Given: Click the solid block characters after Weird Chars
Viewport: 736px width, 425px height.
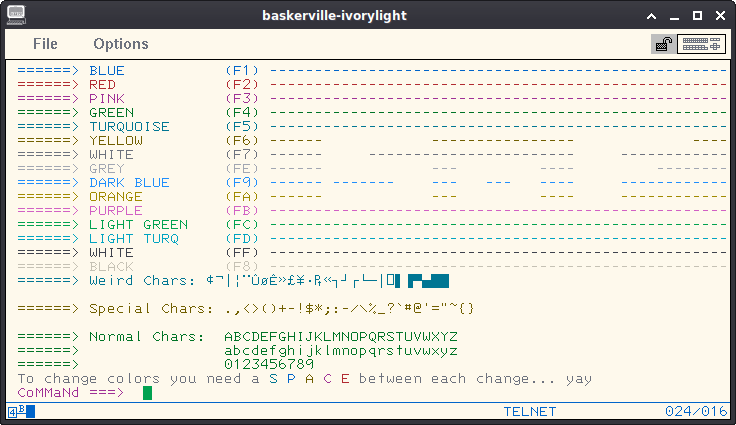Looking at the screenshot, I should point(428,281).
